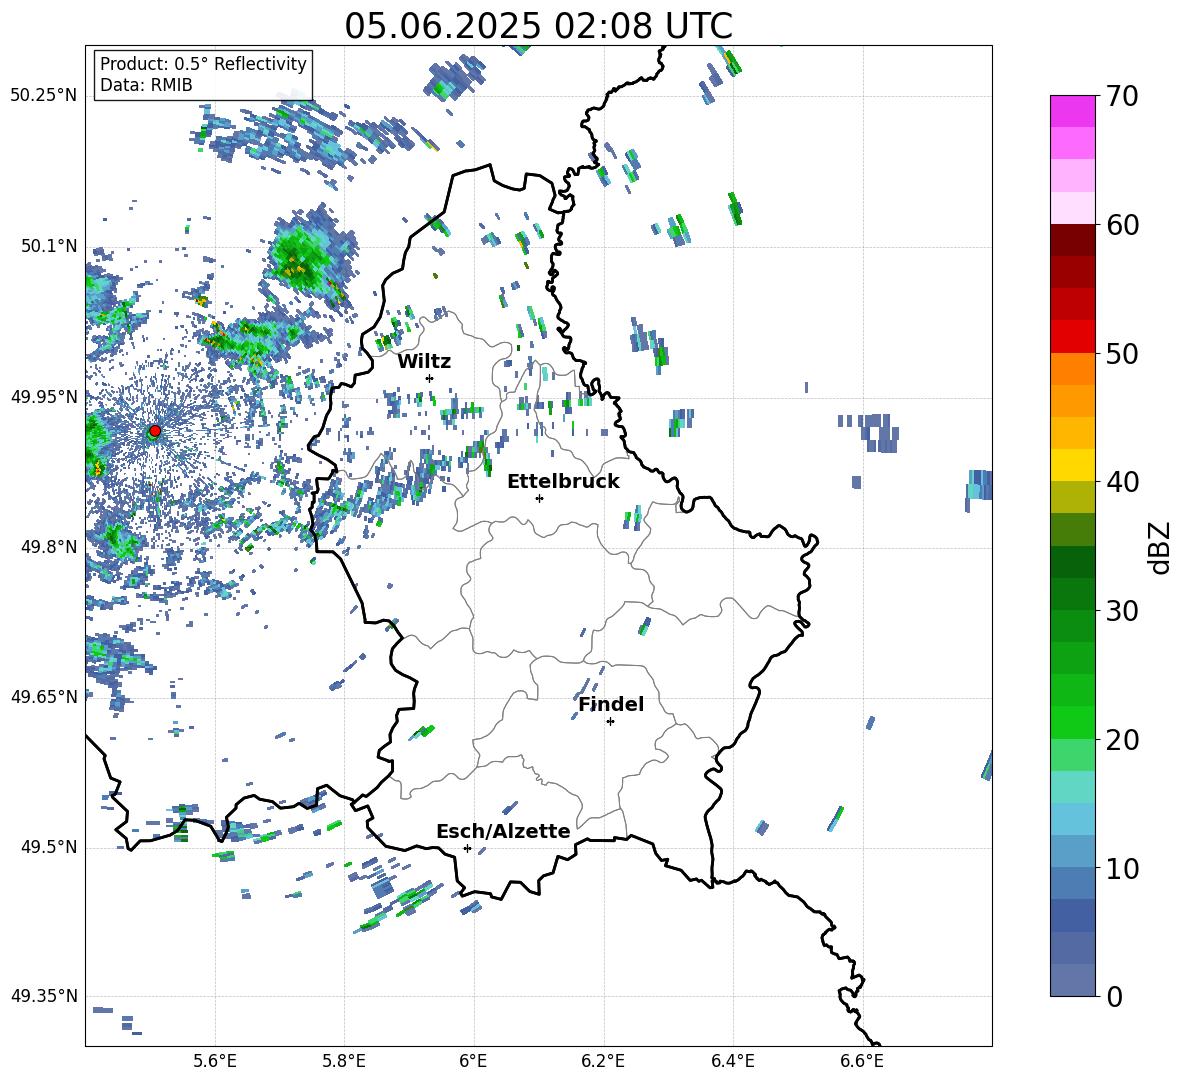Viewport: 1184px width, 1081px height.
Task: Click the 40 tick on the colorbar
Action: click(x=1122, y=482)
